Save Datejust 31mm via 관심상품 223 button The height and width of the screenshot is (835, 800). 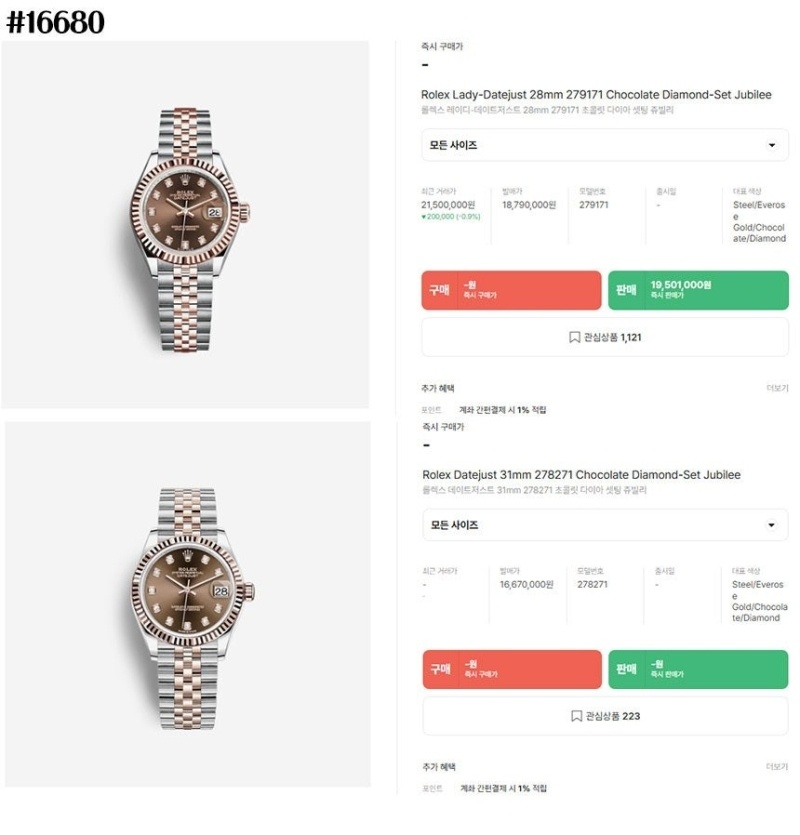tap(605, 716)
